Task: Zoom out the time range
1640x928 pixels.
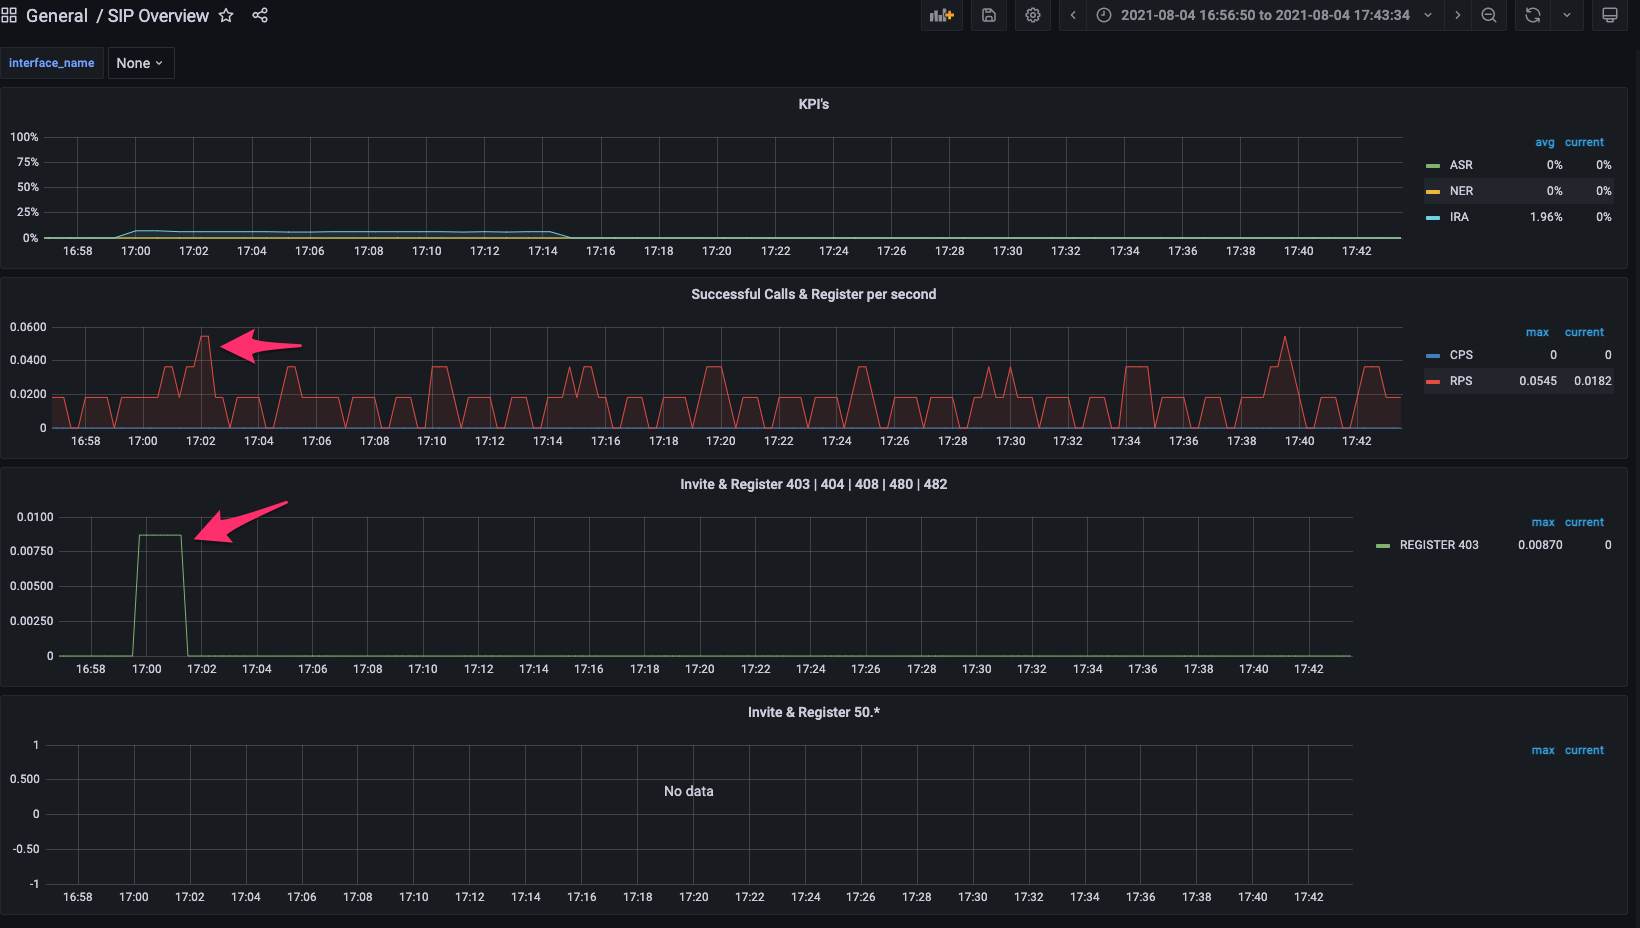Action: click(1489, 15)
